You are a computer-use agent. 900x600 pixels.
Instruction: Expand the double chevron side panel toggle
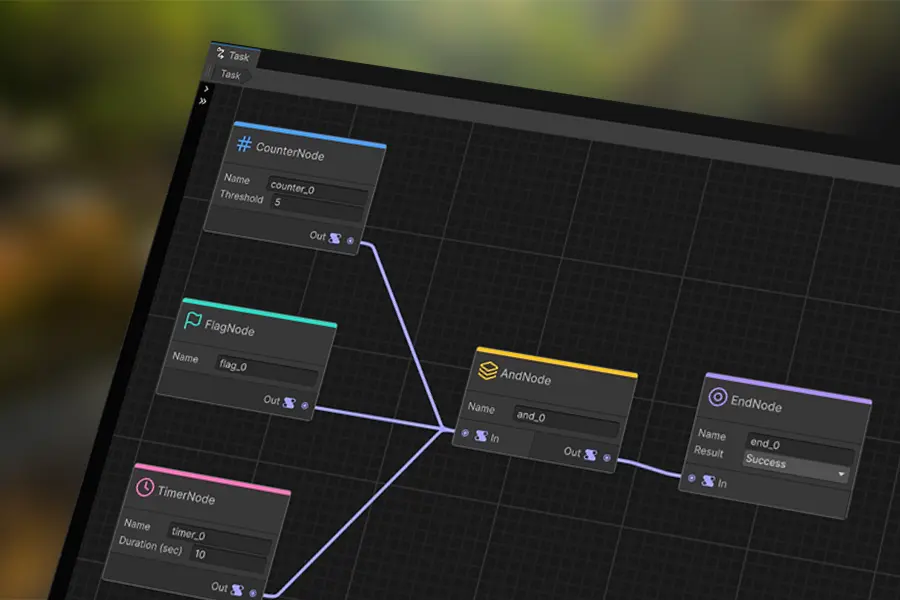tap(203, 101)
